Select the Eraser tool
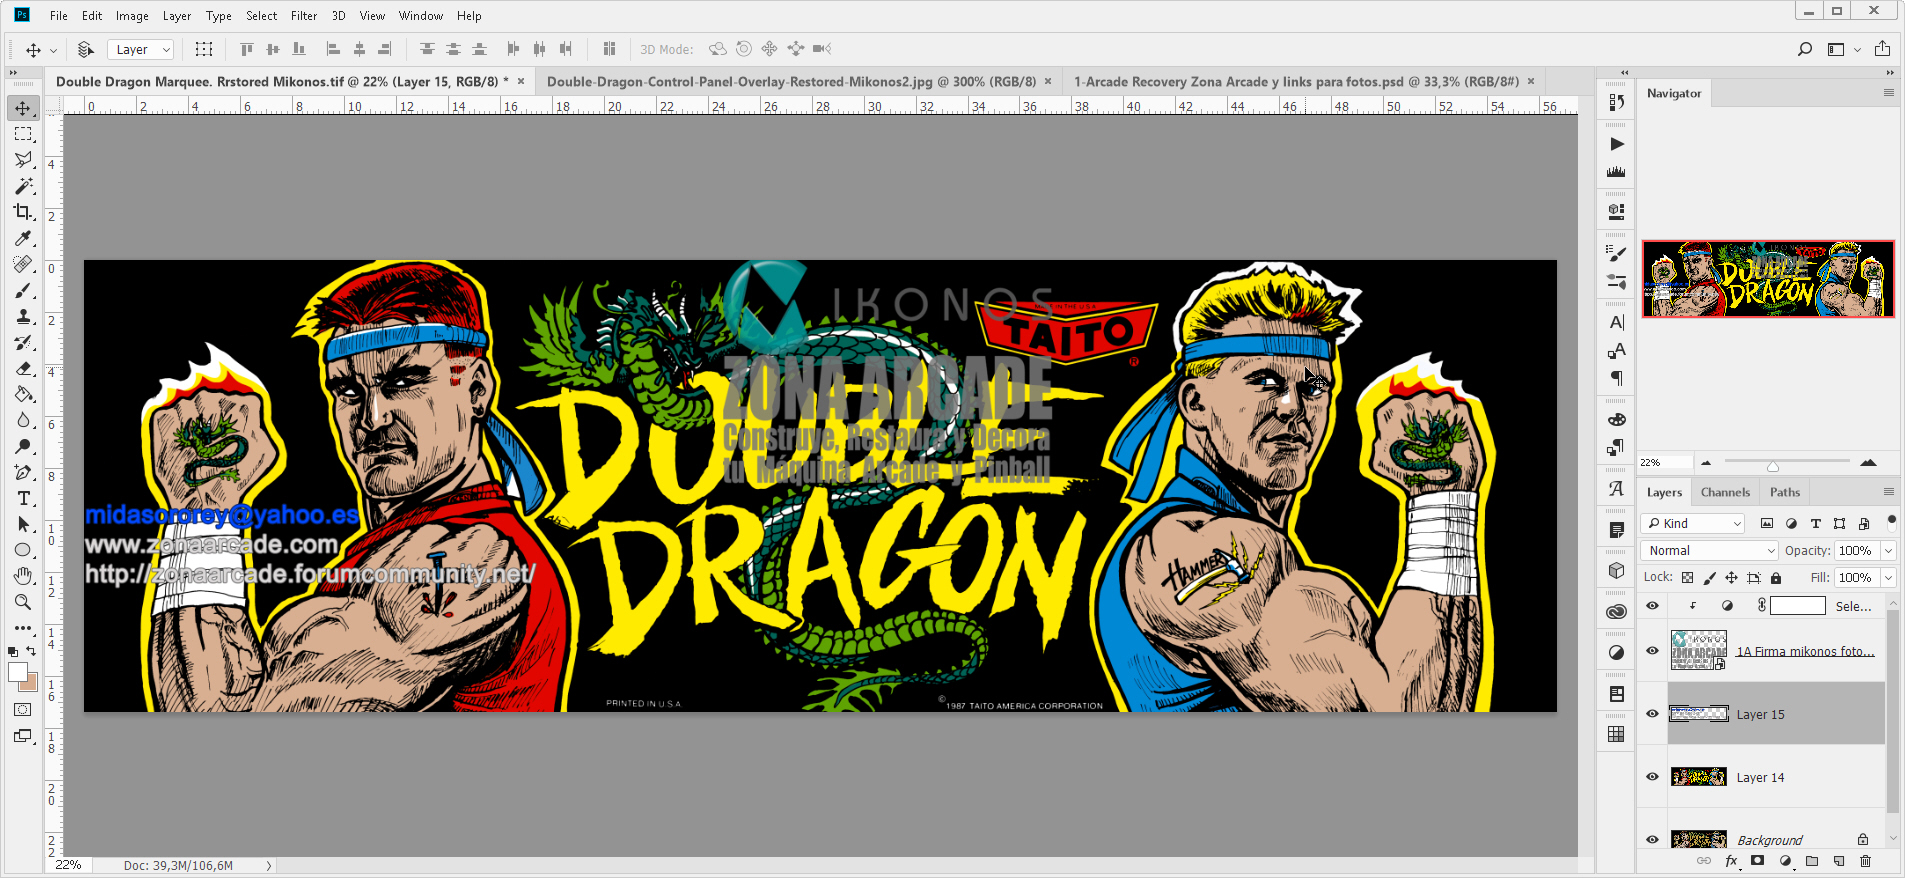The width and height of the screenshot is (1905, 878). [23, 368]
